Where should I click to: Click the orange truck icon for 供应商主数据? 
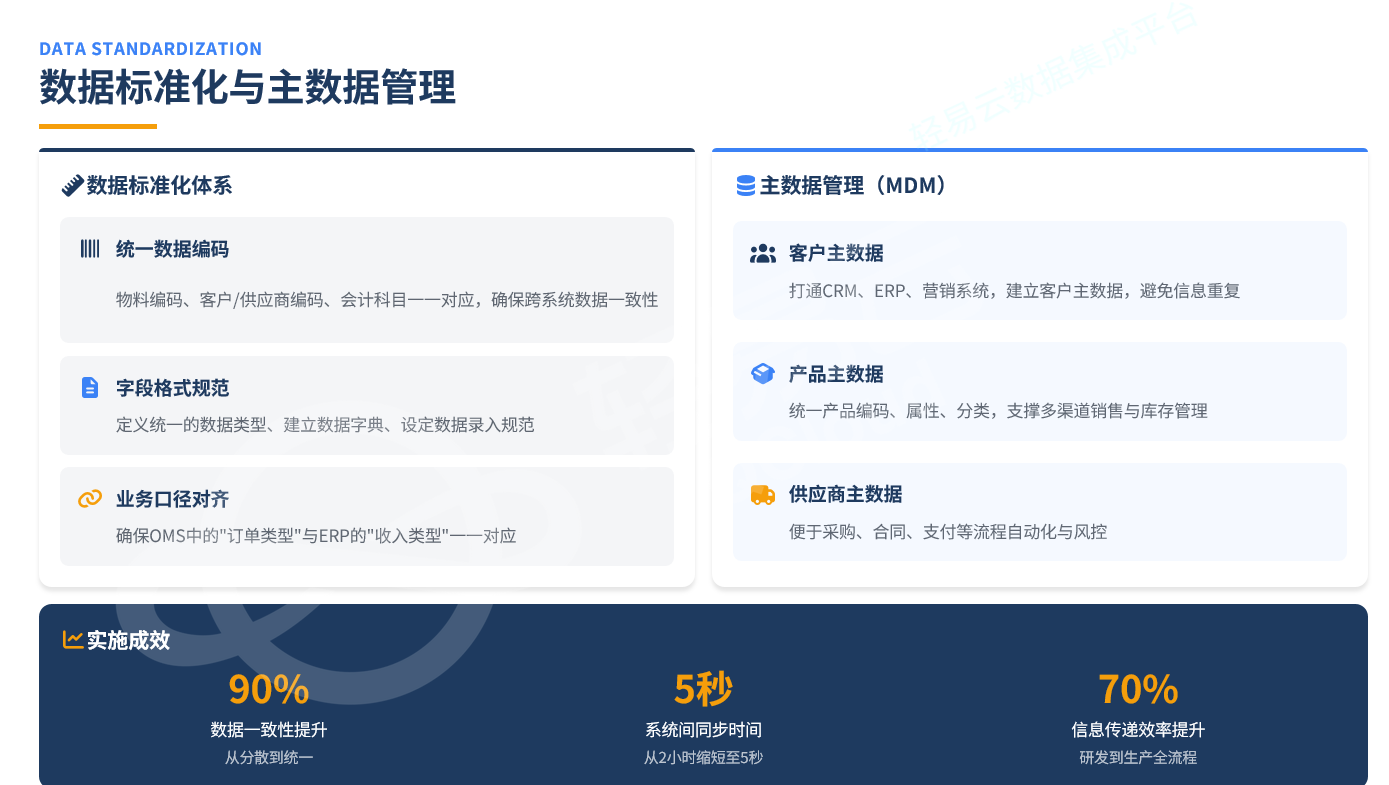[x=763, y=494]
